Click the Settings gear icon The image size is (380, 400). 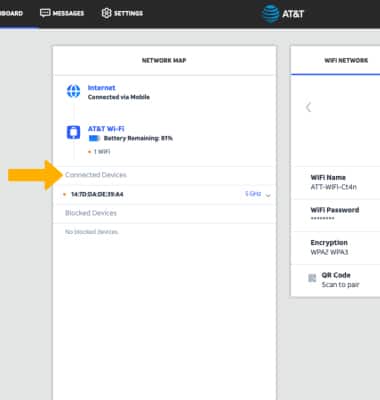(x=106, y=13)
